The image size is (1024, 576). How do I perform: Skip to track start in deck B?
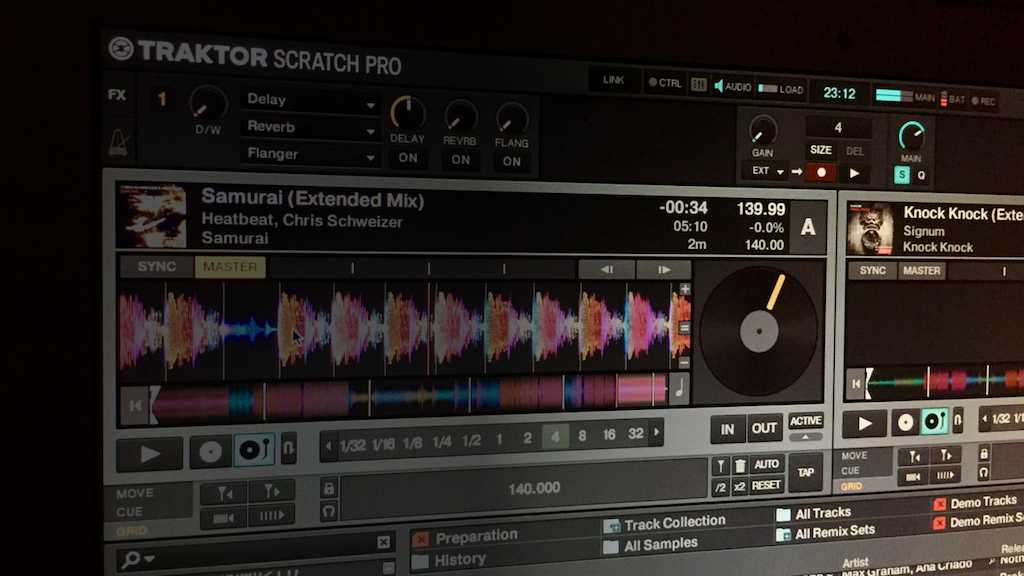coord(856,383)
